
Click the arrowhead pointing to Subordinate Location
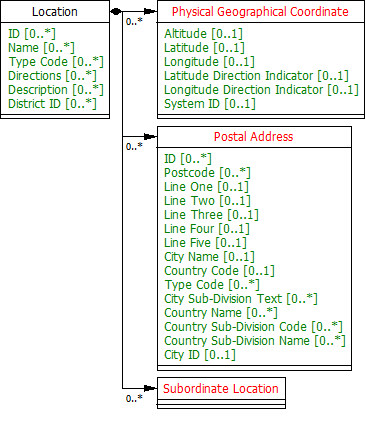tap(151, 388)
